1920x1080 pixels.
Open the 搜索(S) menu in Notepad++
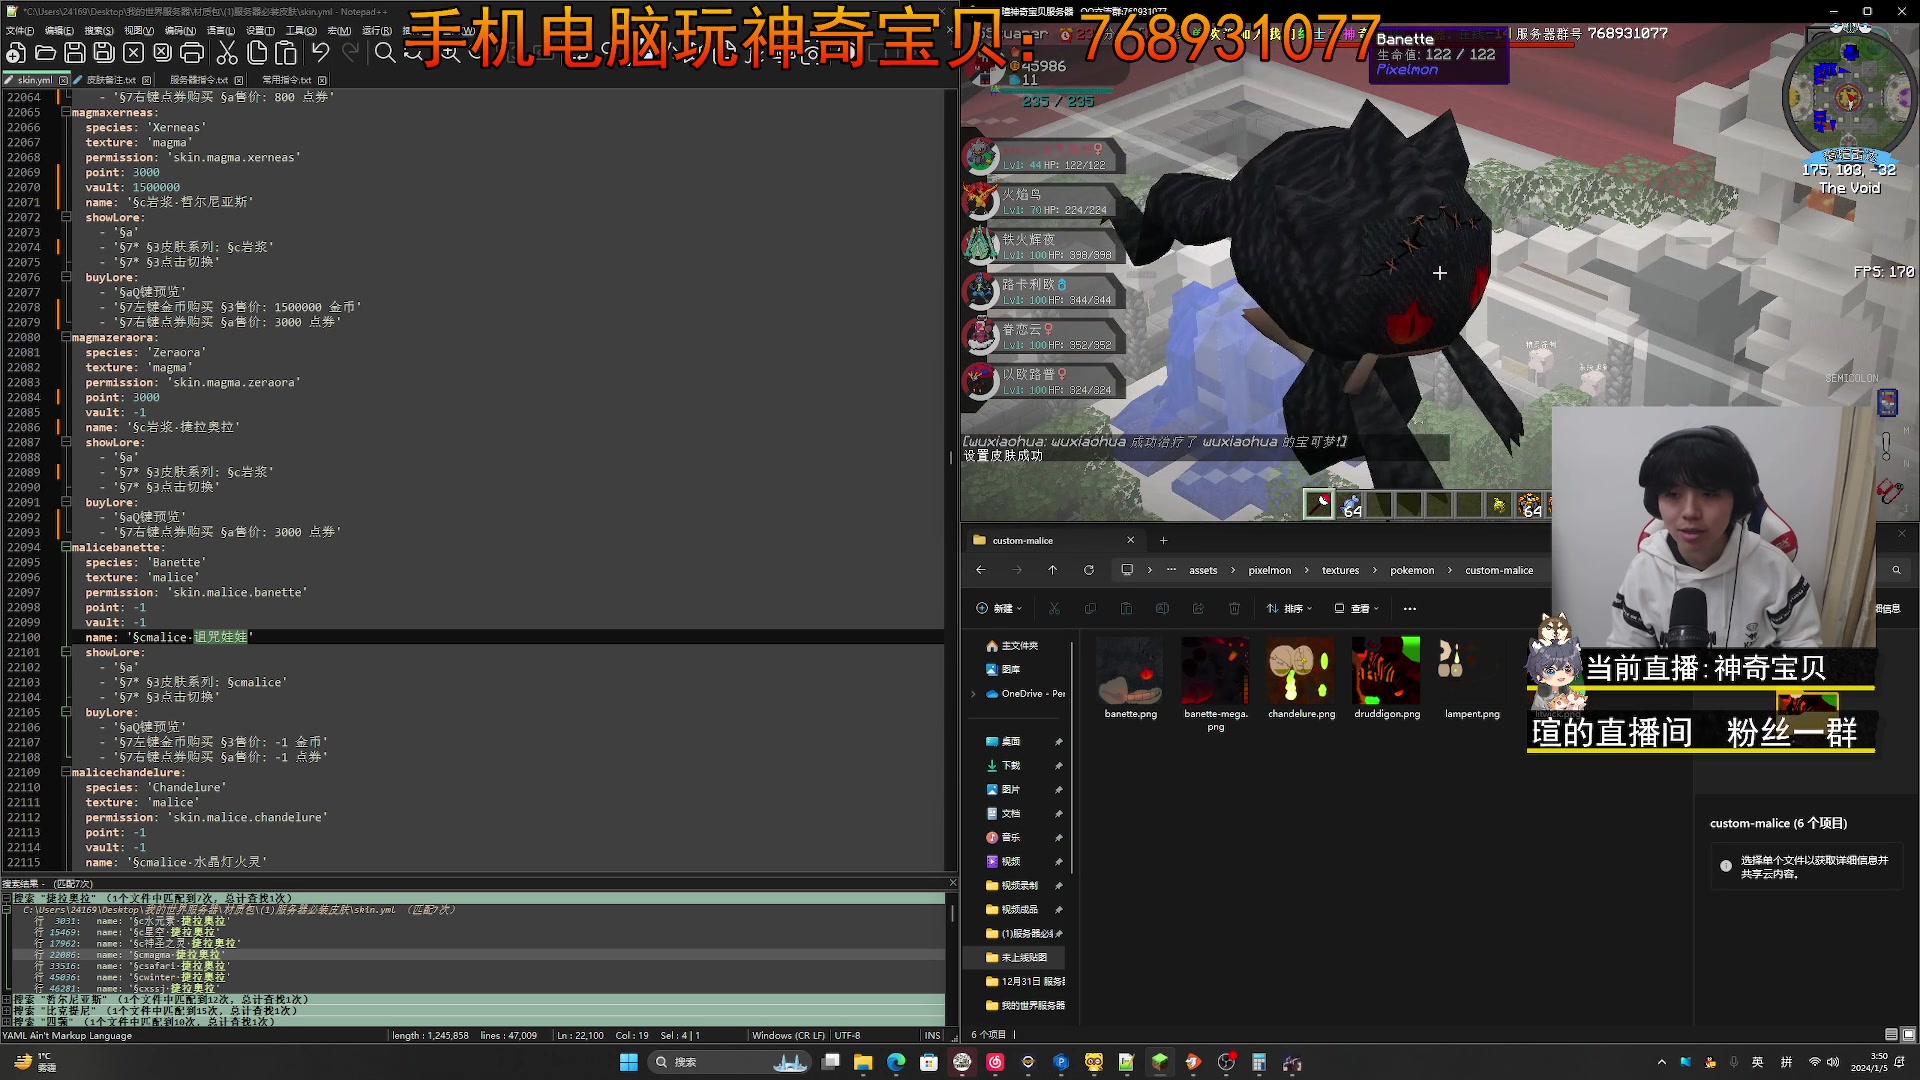[x=99, y=30]
